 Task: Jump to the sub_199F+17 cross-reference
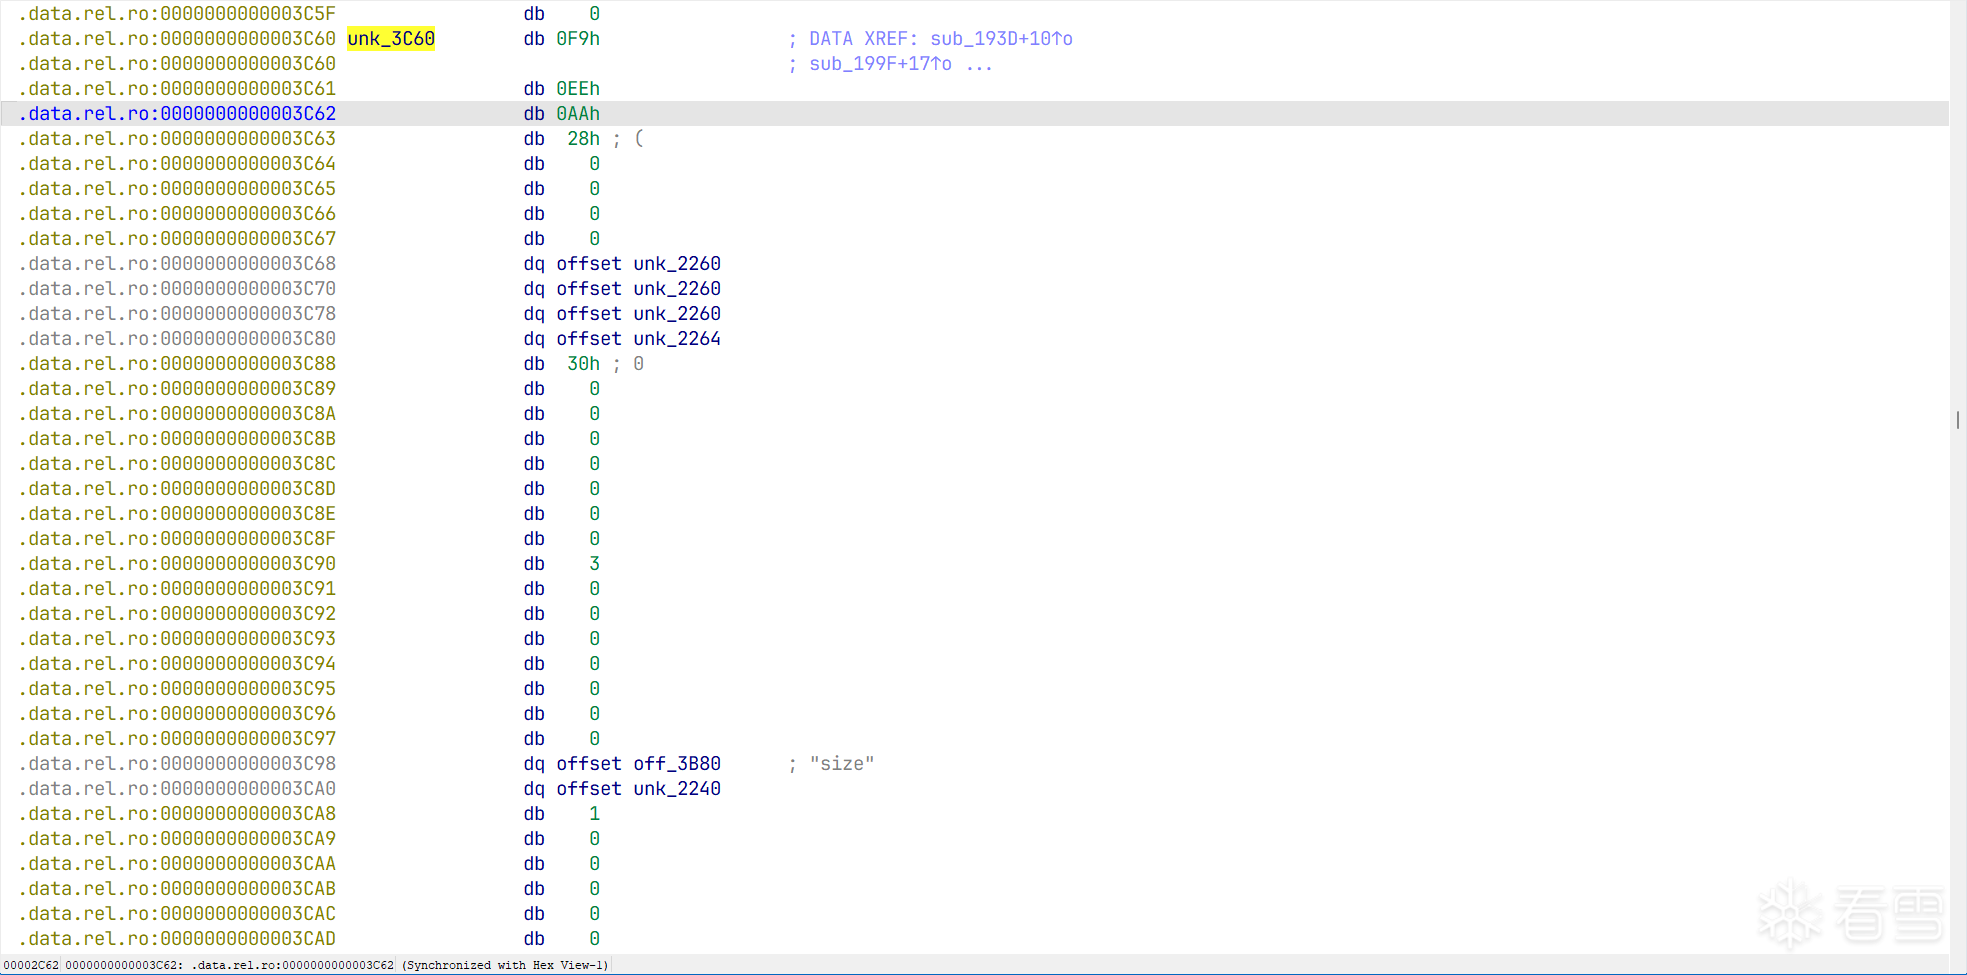(880, 64)
